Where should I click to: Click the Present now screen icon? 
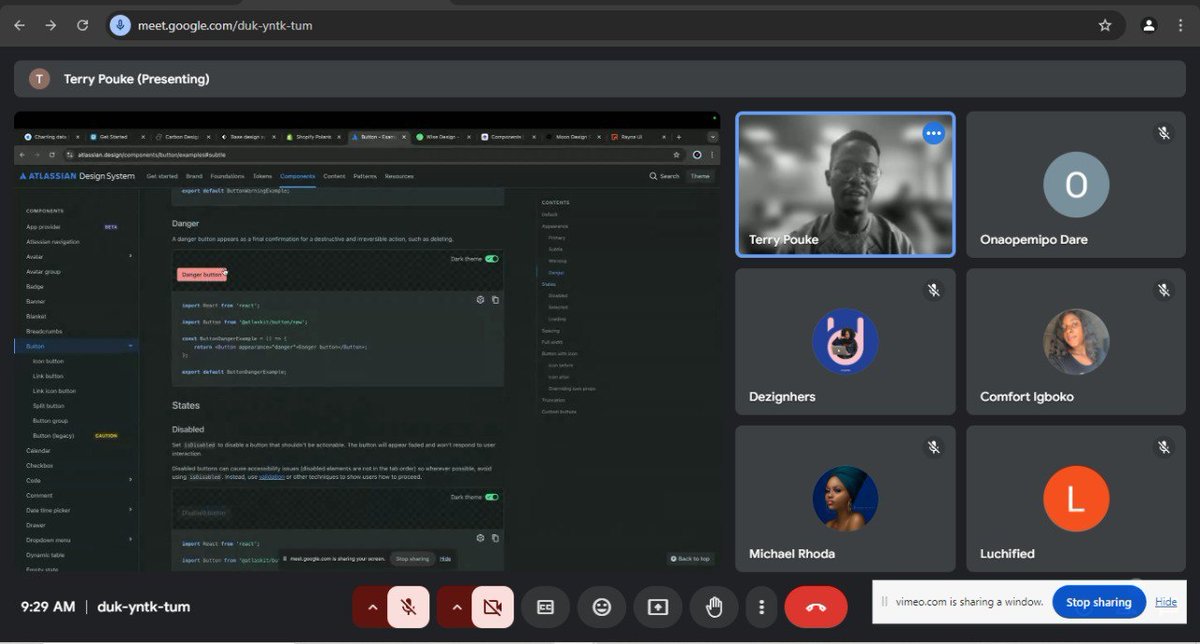658,607
